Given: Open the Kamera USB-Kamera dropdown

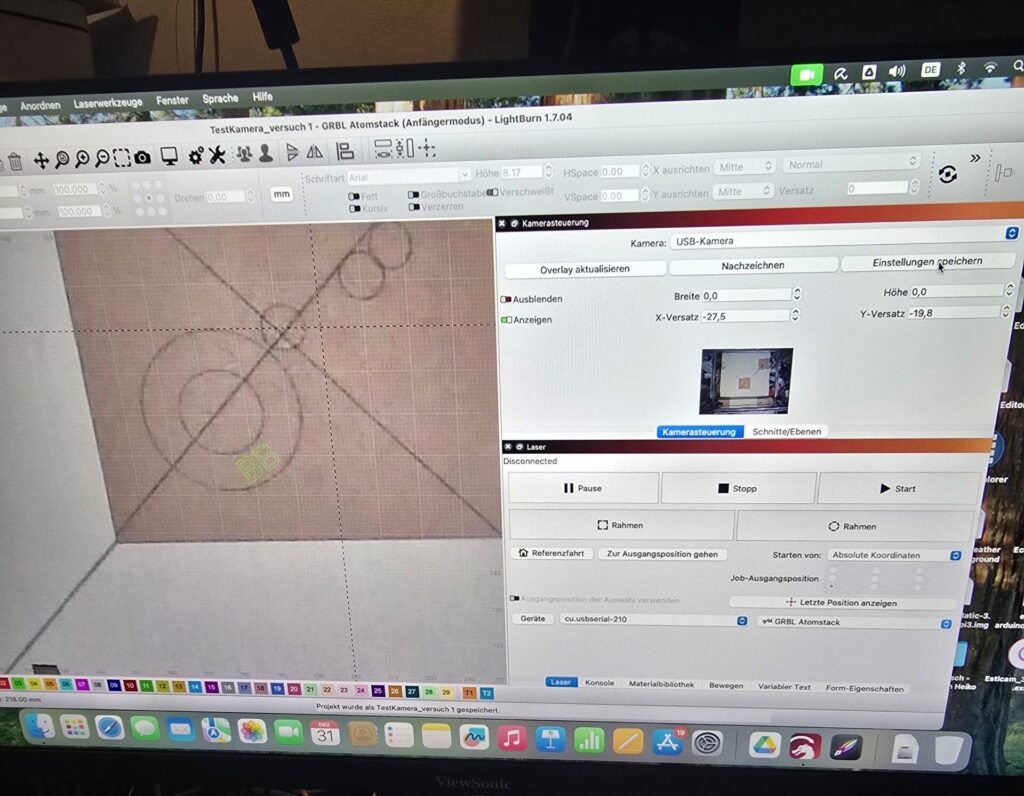Looking at the screenshot, I should pos(842,239).
